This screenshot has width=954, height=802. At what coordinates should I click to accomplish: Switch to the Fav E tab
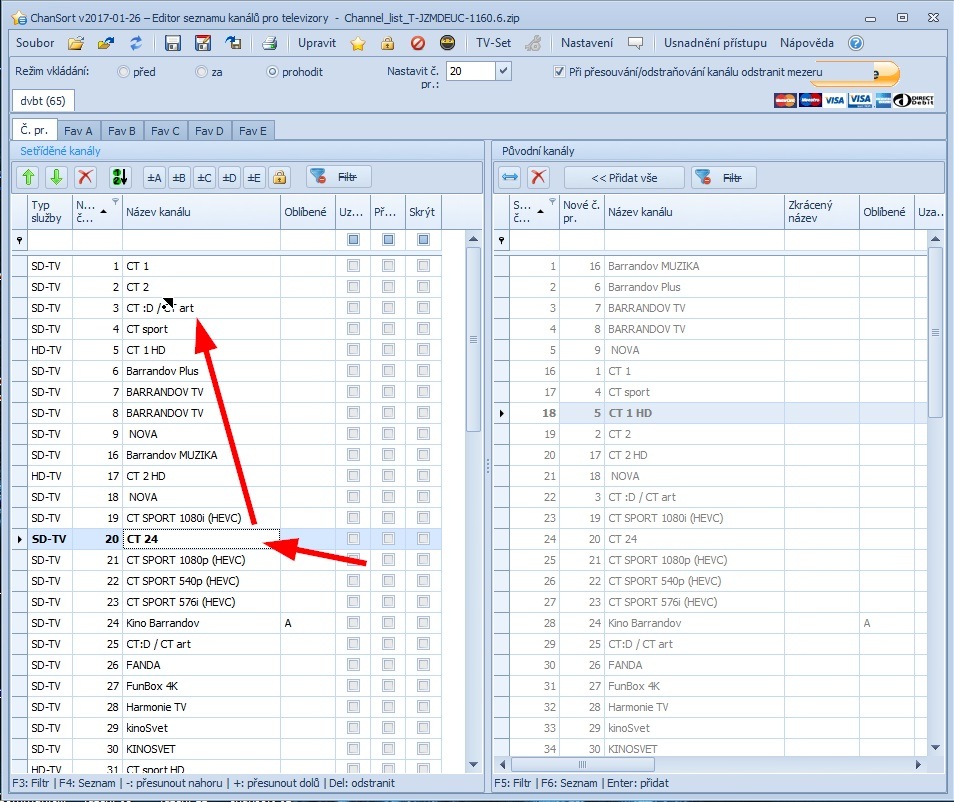[252, 131]
